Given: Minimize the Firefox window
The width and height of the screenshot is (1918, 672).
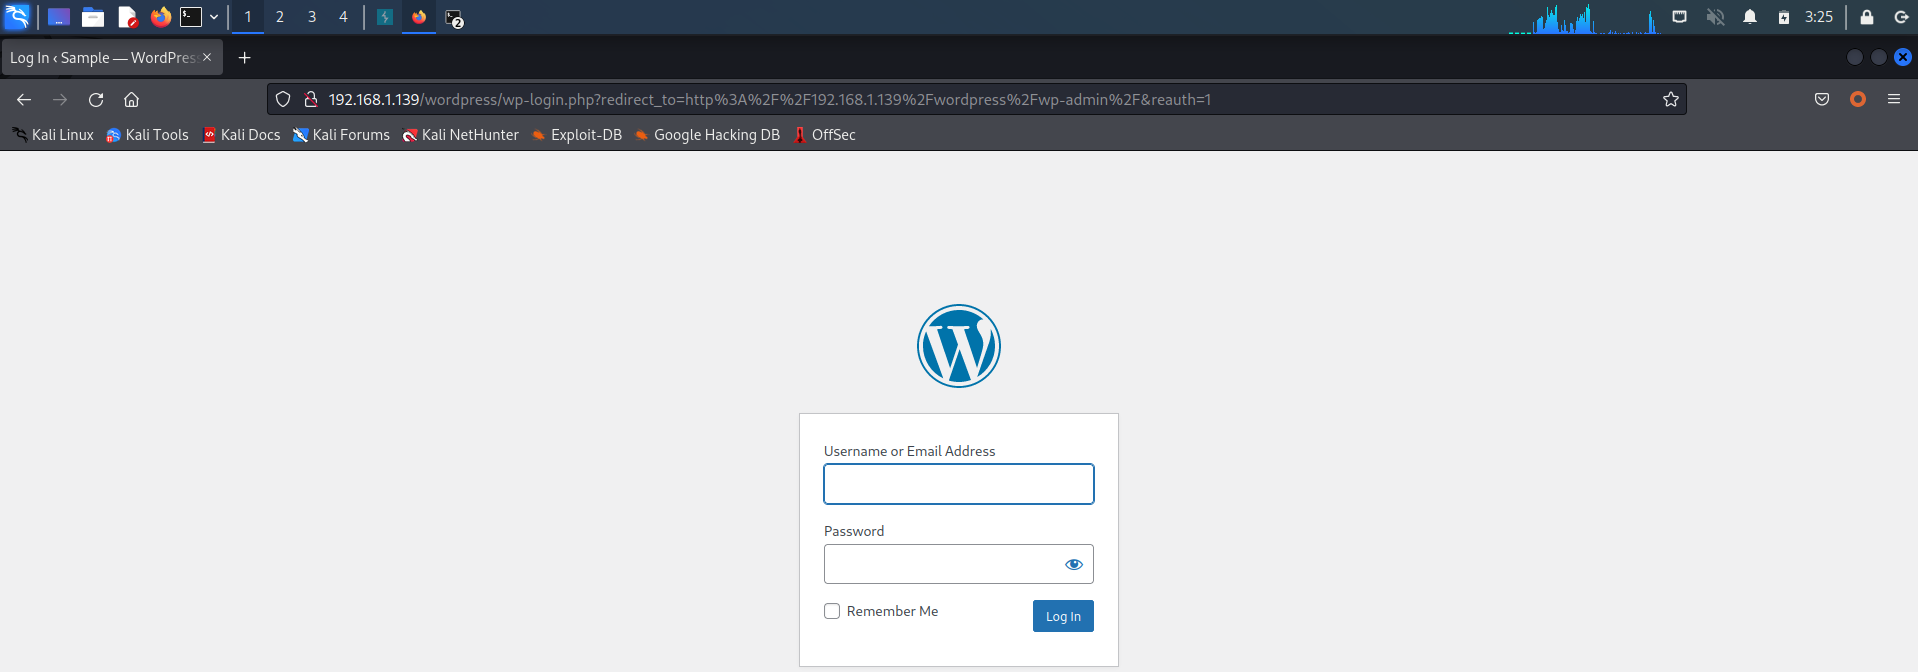Looking at the screenshot, I should coord(1855,57).
